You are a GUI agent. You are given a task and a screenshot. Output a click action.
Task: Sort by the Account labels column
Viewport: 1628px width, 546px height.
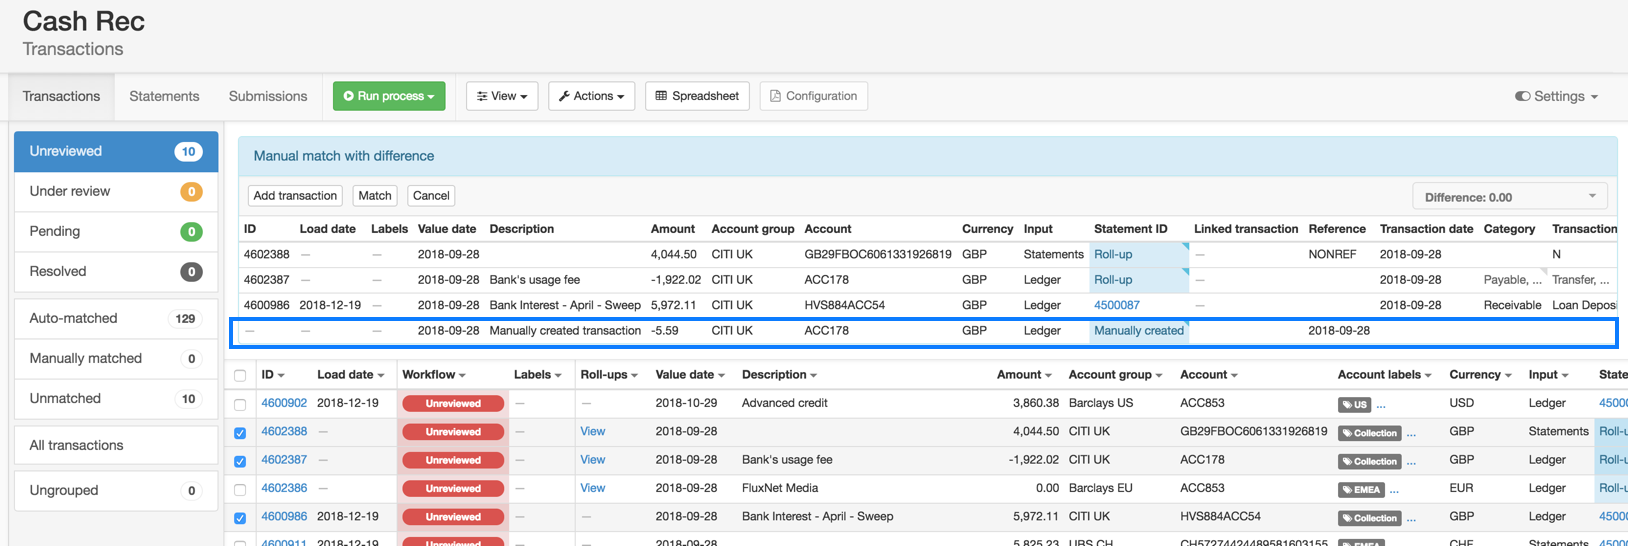pos(1384,374)
